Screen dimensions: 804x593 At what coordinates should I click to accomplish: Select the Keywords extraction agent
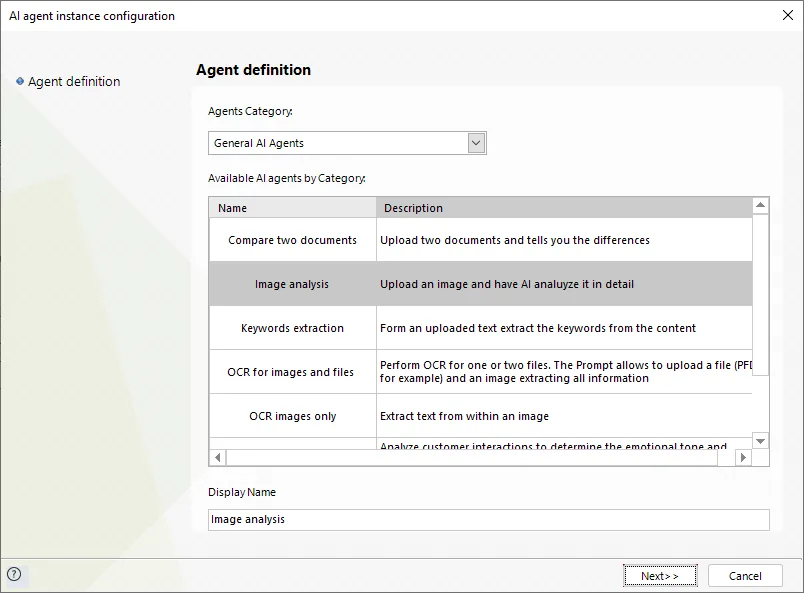click(292, 328)
